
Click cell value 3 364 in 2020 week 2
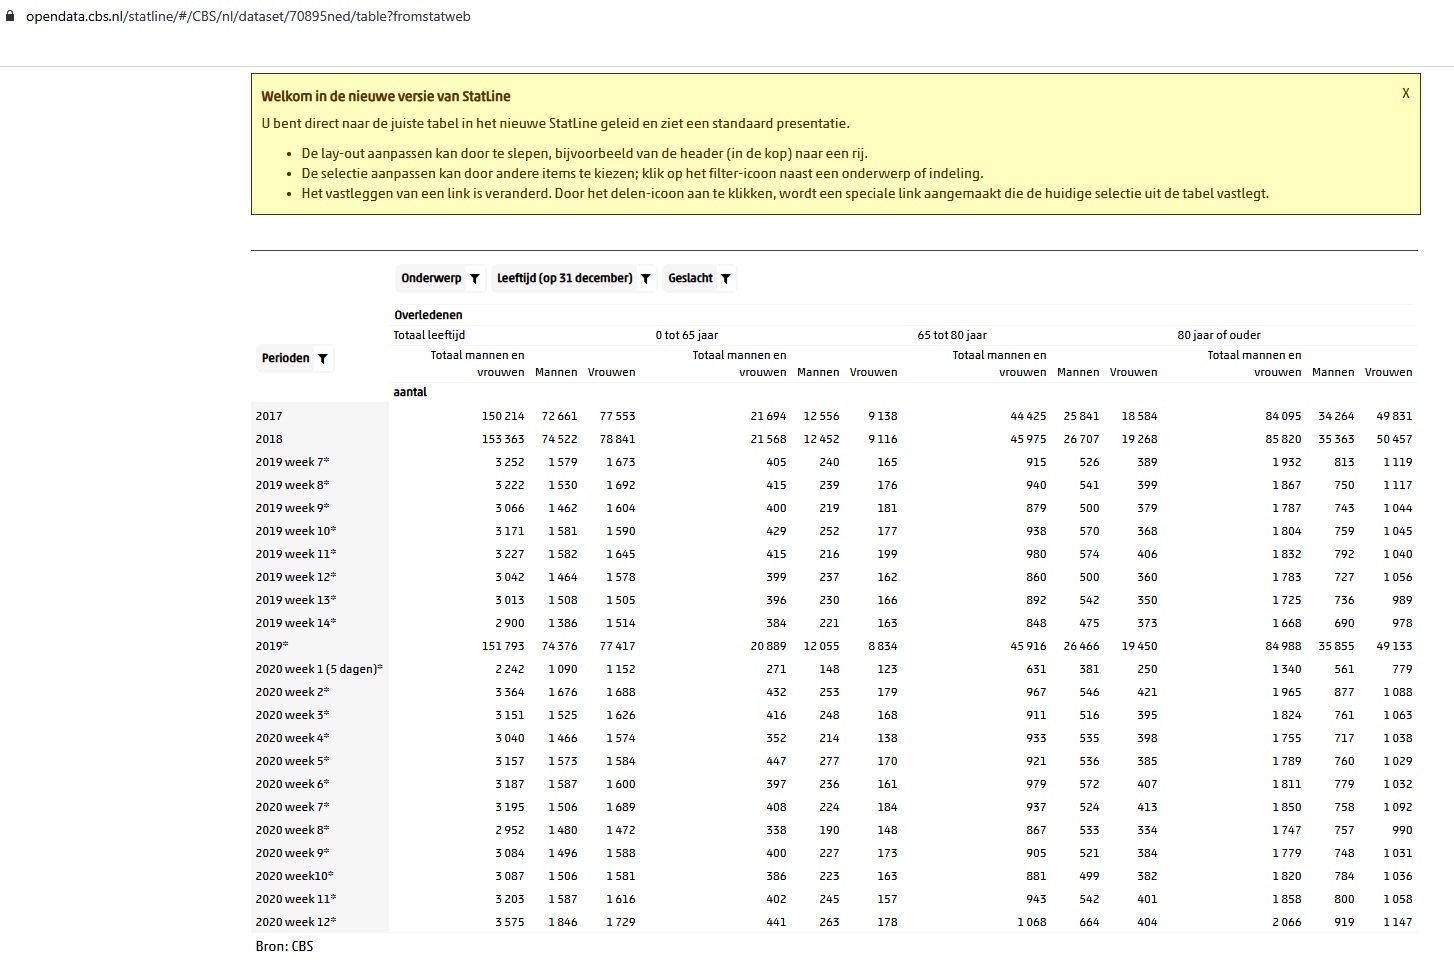(510, 692)
